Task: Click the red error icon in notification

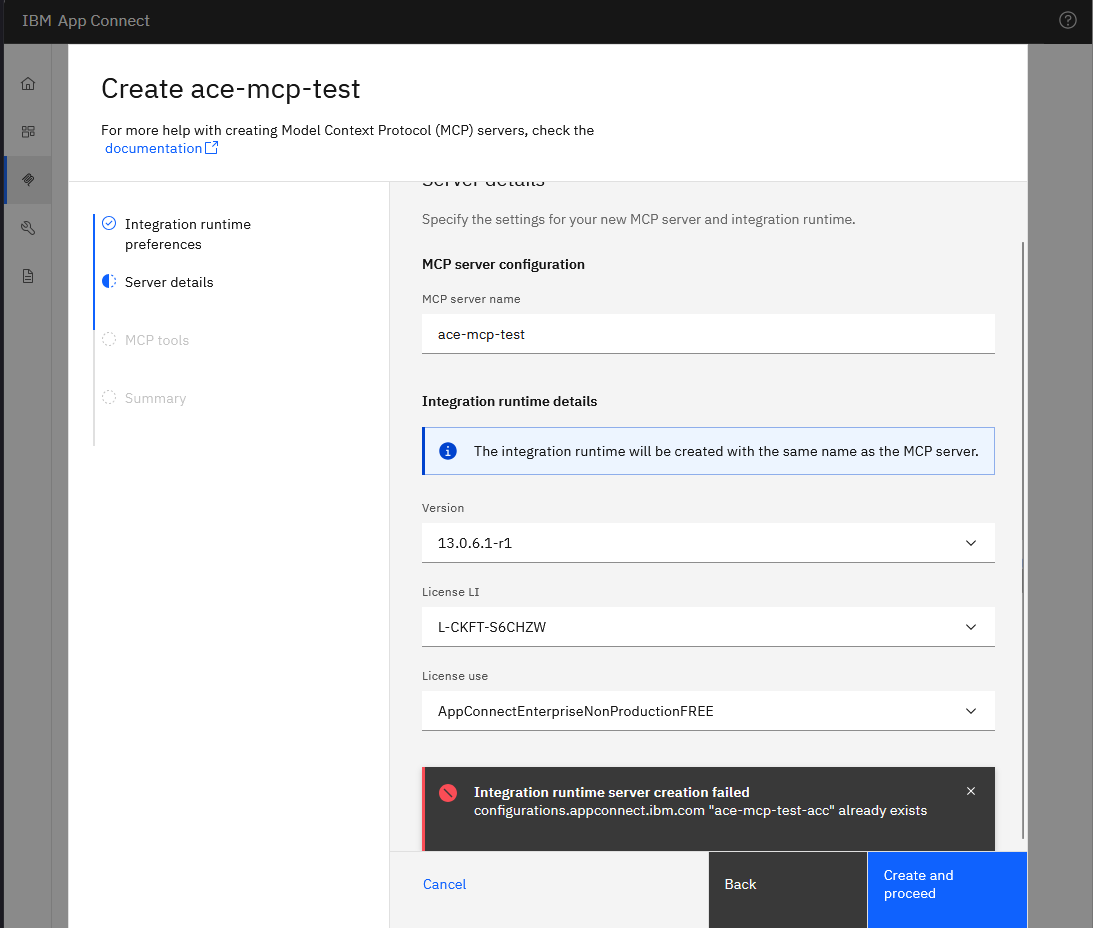Action: coord(448,793)
